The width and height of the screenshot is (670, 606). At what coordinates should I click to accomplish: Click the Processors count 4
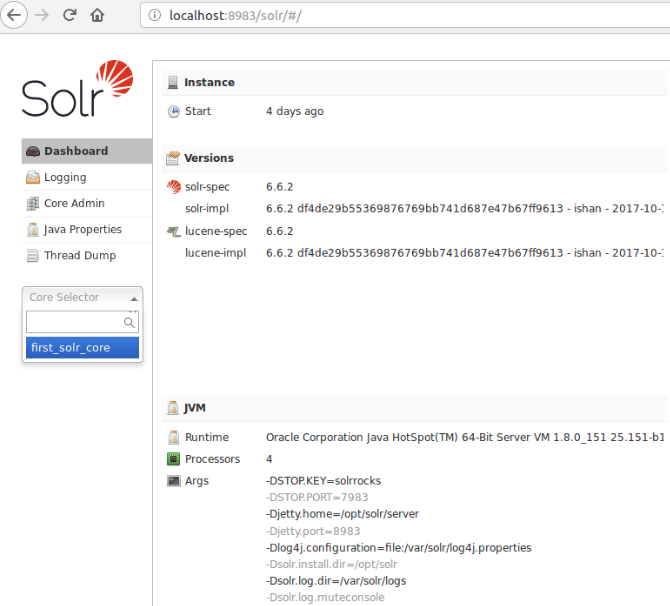point(269,459)
